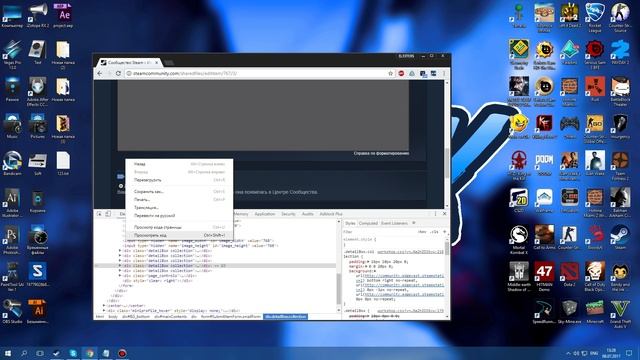
Task: Open the Steam desktop shortcut
Action: pyautogui.click(x=620, y=238)
